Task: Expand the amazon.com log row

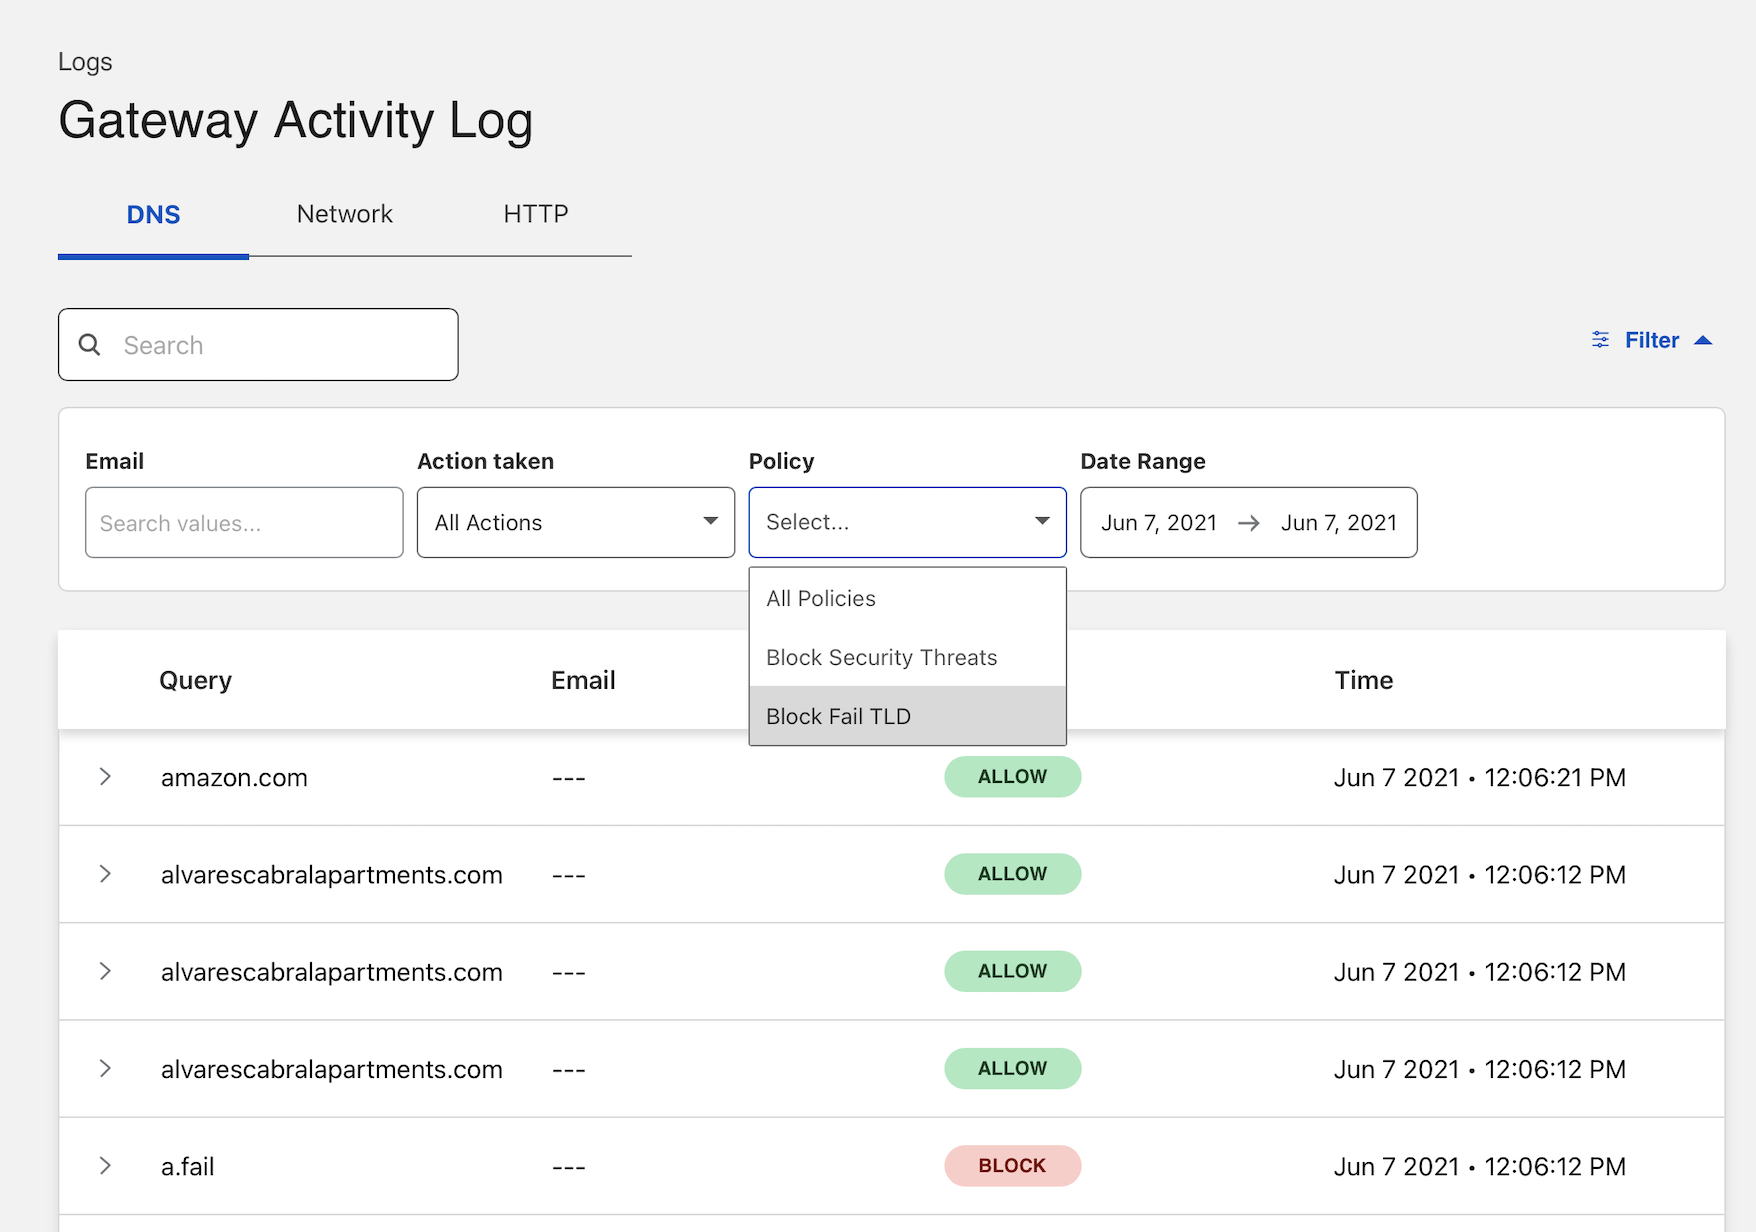Action: tap(105, 777)
